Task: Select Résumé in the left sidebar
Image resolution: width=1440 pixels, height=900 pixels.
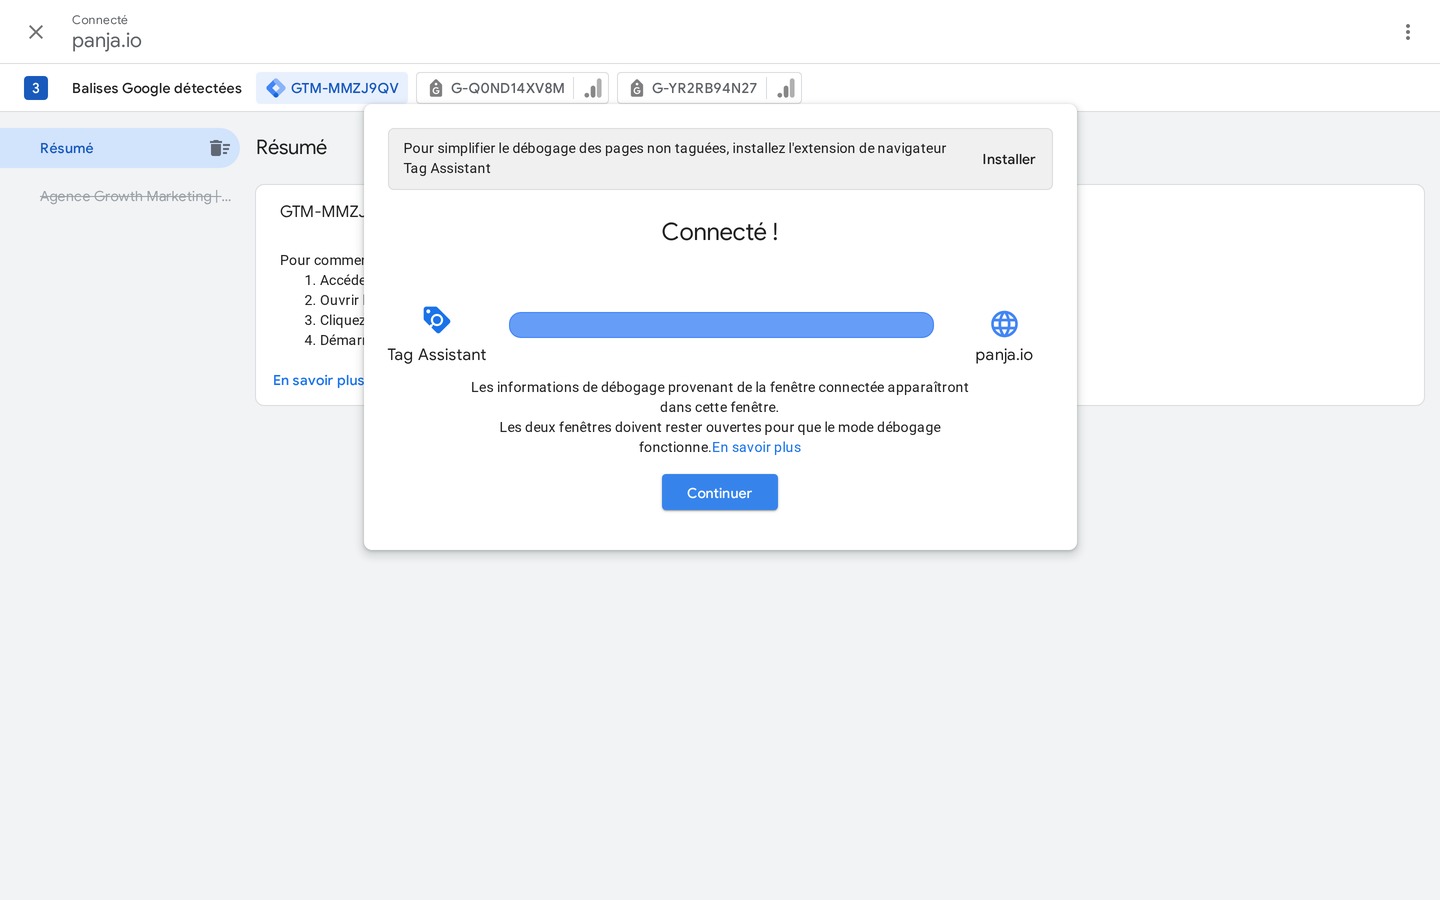Action: coord(120,148)
